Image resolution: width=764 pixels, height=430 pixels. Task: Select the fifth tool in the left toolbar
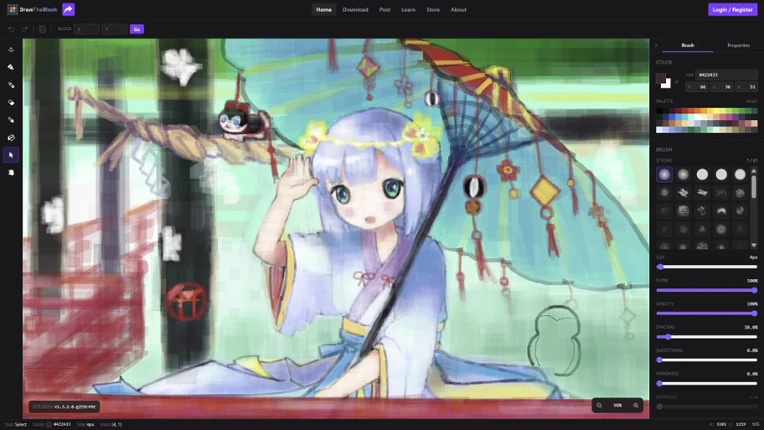point(11,120)
